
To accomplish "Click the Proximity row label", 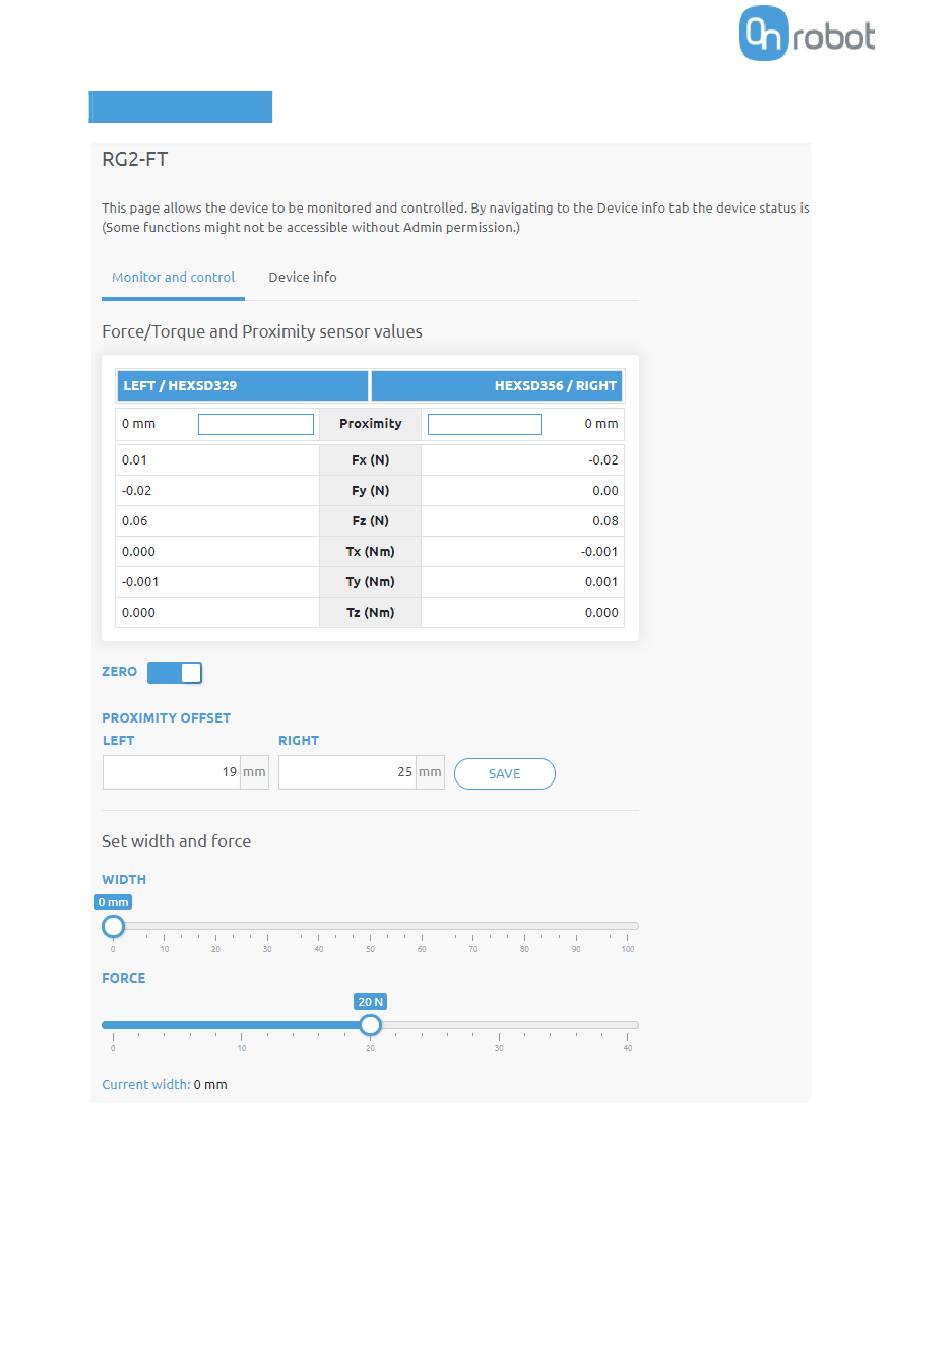I will click(370, 424).
